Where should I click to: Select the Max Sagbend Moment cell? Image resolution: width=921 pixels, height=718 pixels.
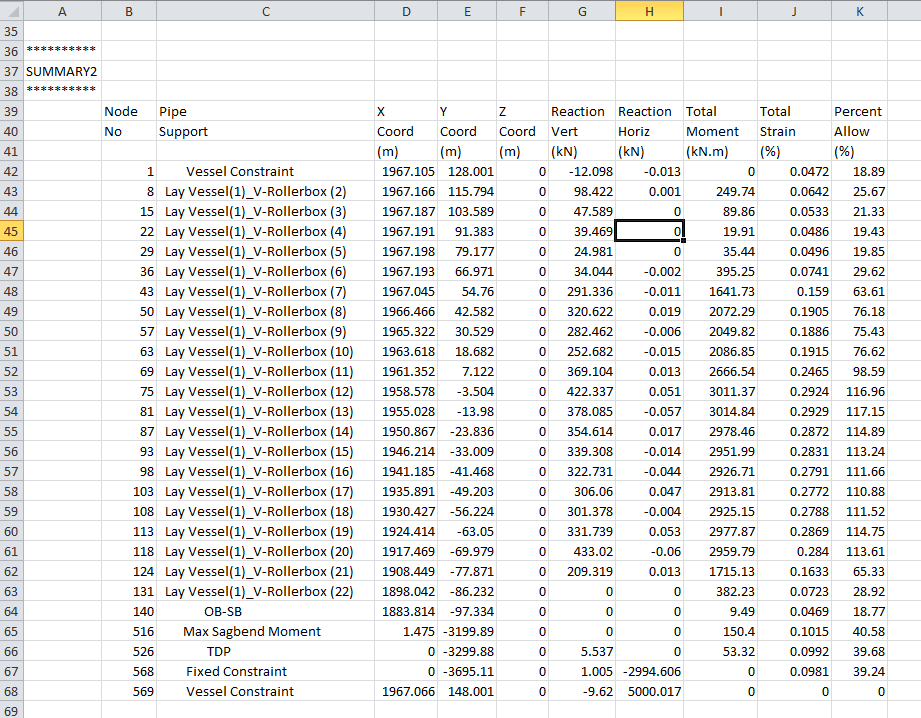[252, 631]
